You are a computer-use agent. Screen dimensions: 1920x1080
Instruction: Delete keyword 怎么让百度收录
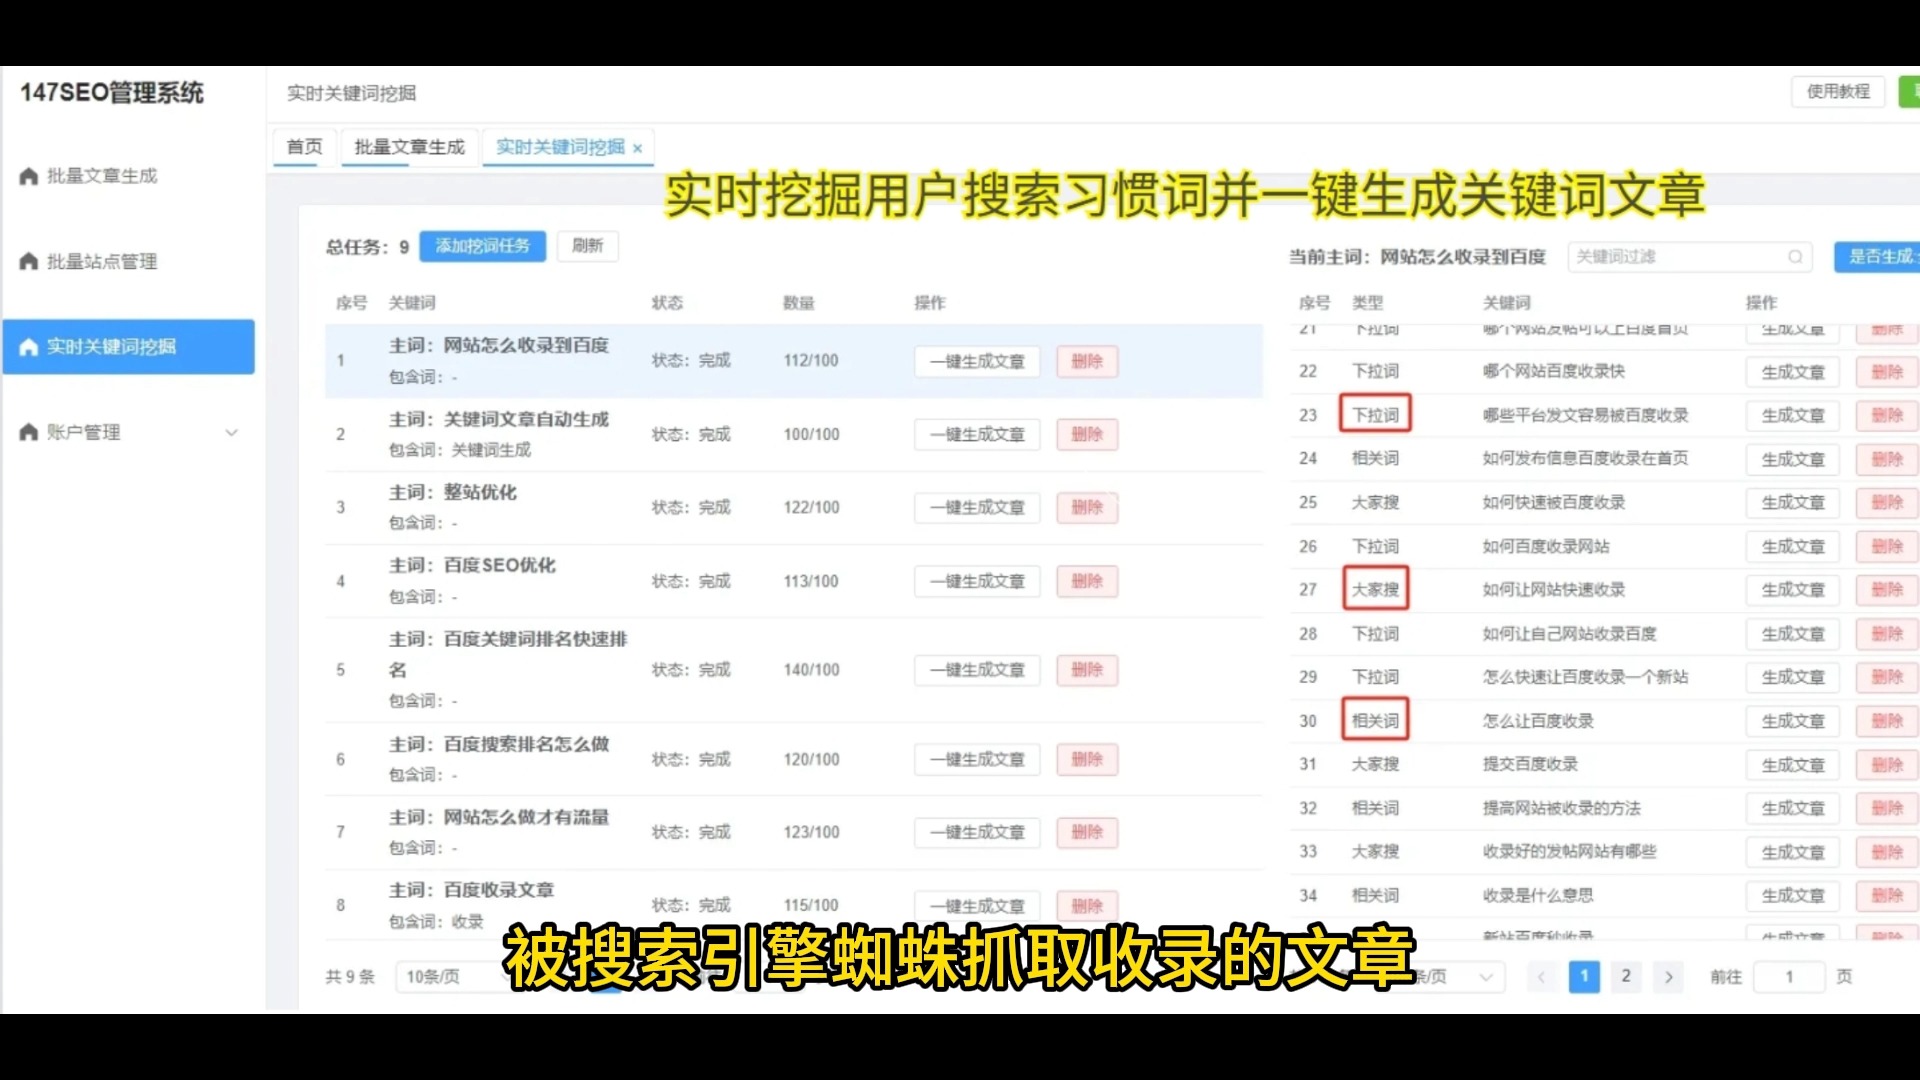click(1887, 722)
